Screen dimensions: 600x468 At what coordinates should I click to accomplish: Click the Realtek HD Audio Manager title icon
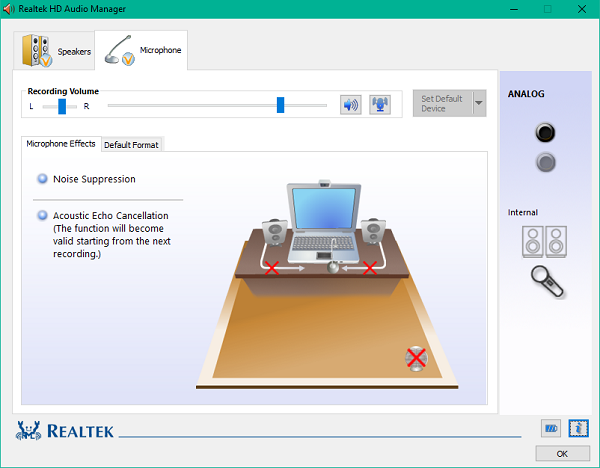click(x=8, y=9)
